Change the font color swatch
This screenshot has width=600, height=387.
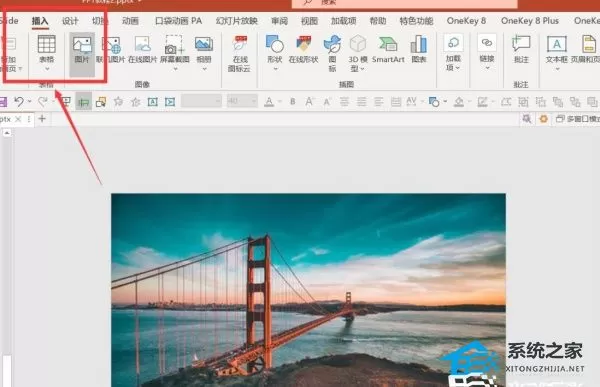tap(269, 102)
